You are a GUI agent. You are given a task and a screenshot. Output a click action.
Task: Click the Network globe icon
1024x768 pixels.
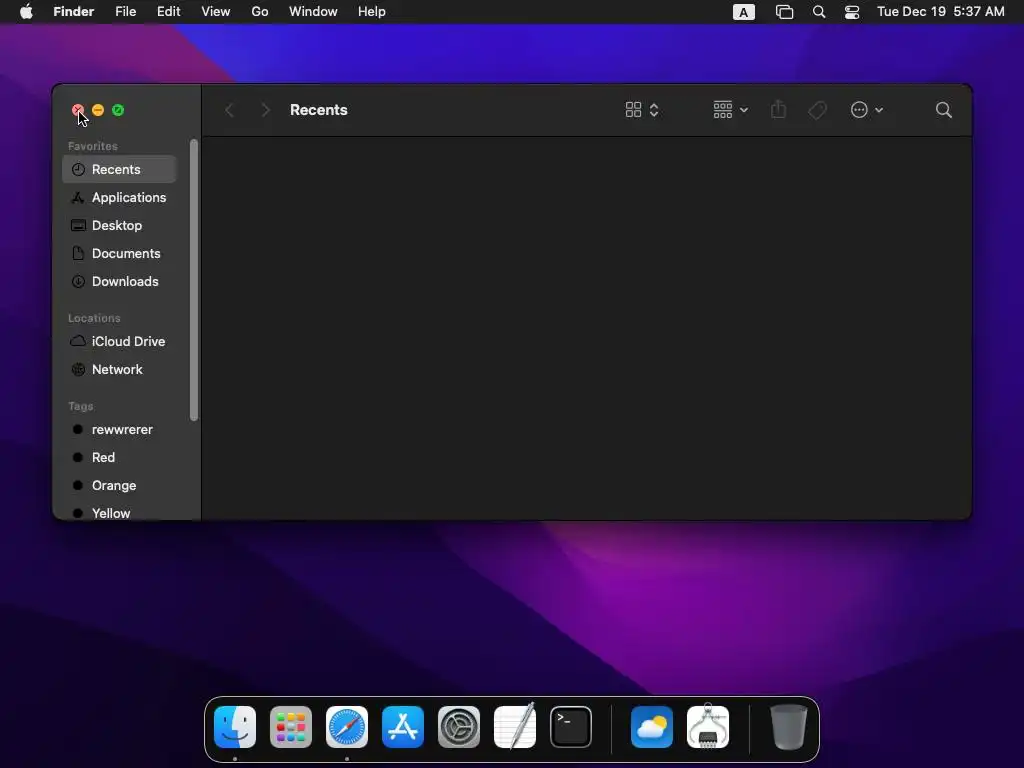pyautogui.click(x=78, y=370)
